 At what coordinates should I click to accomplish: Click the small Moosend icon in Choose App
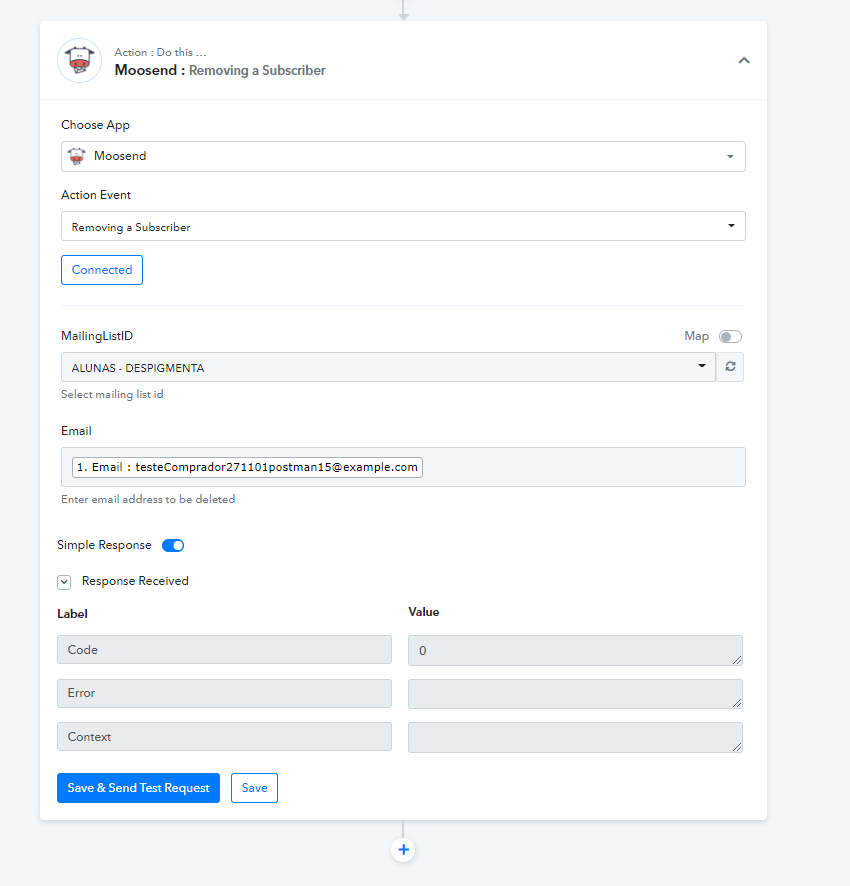coord(77,156)
